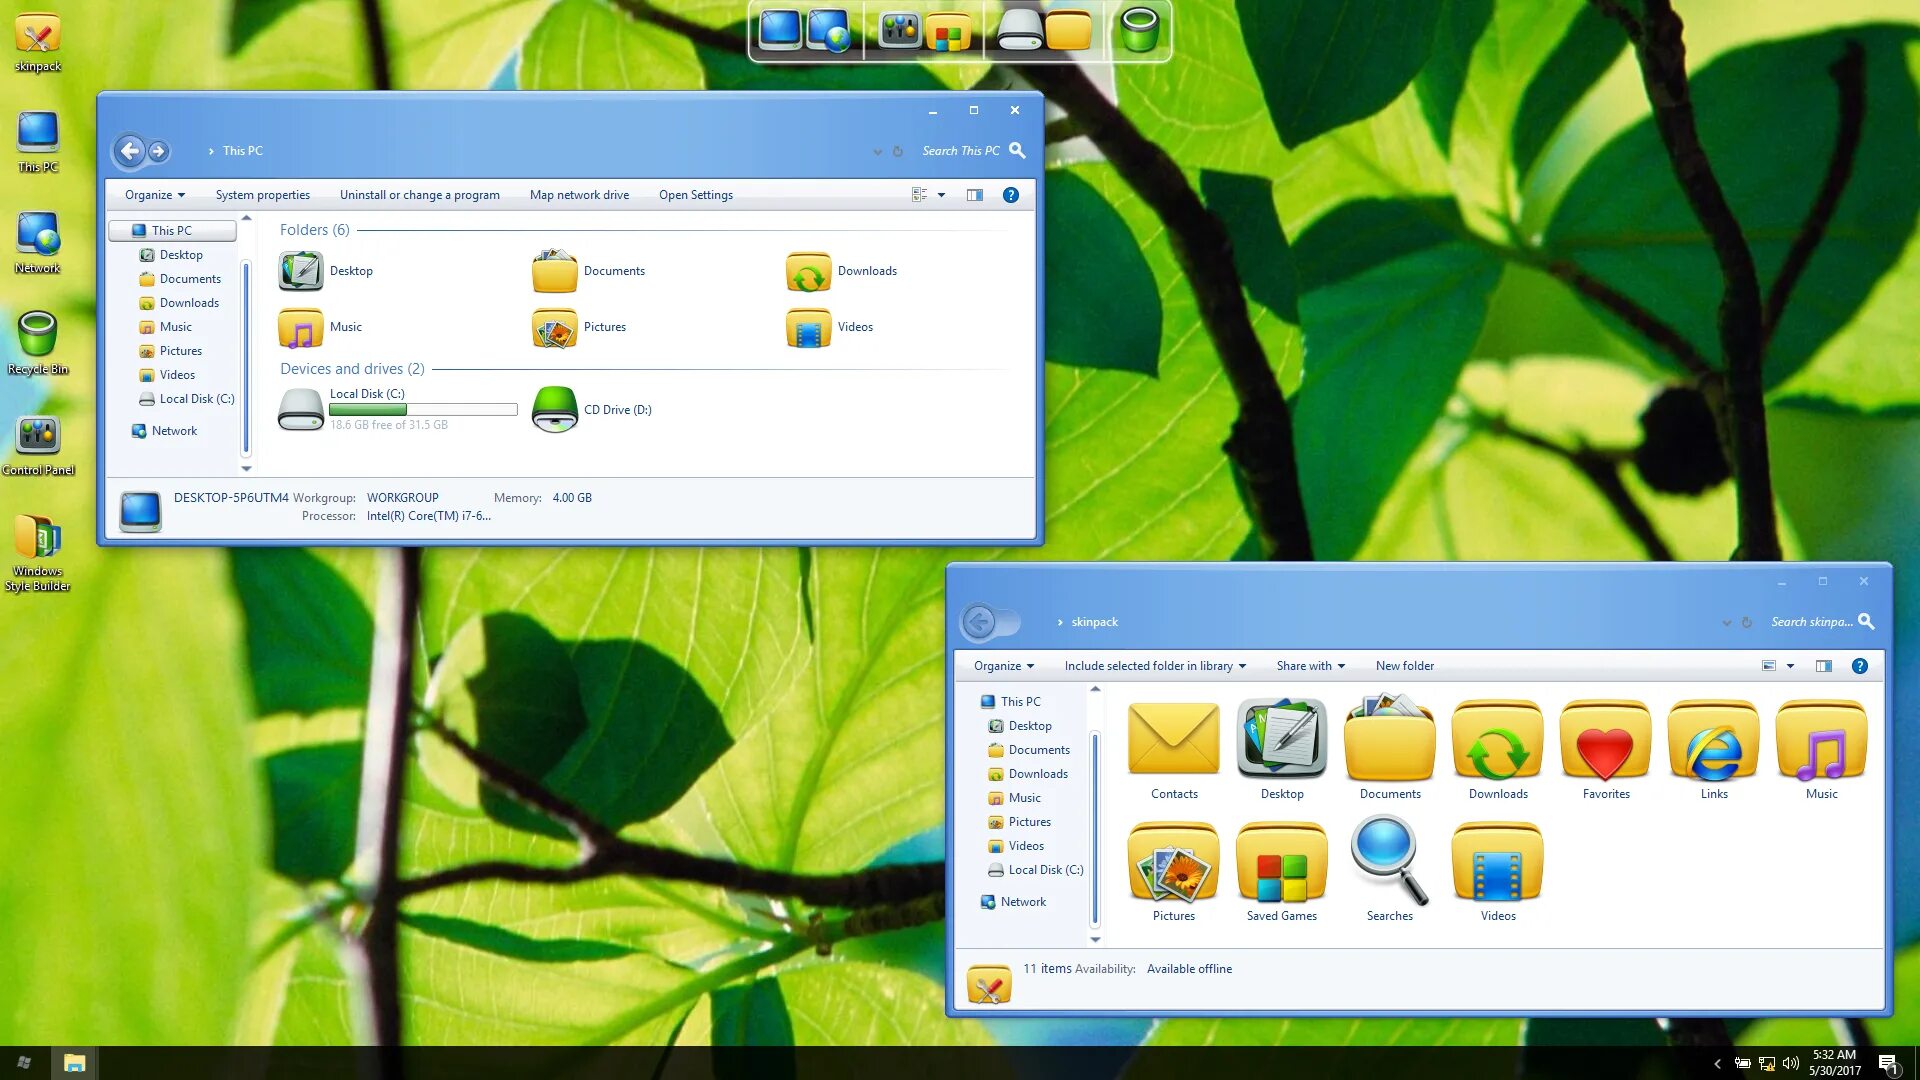Open the Recycle Bin dock icon
Viewport: 1920px width, 1080px height.
(x=1138, y=30)
